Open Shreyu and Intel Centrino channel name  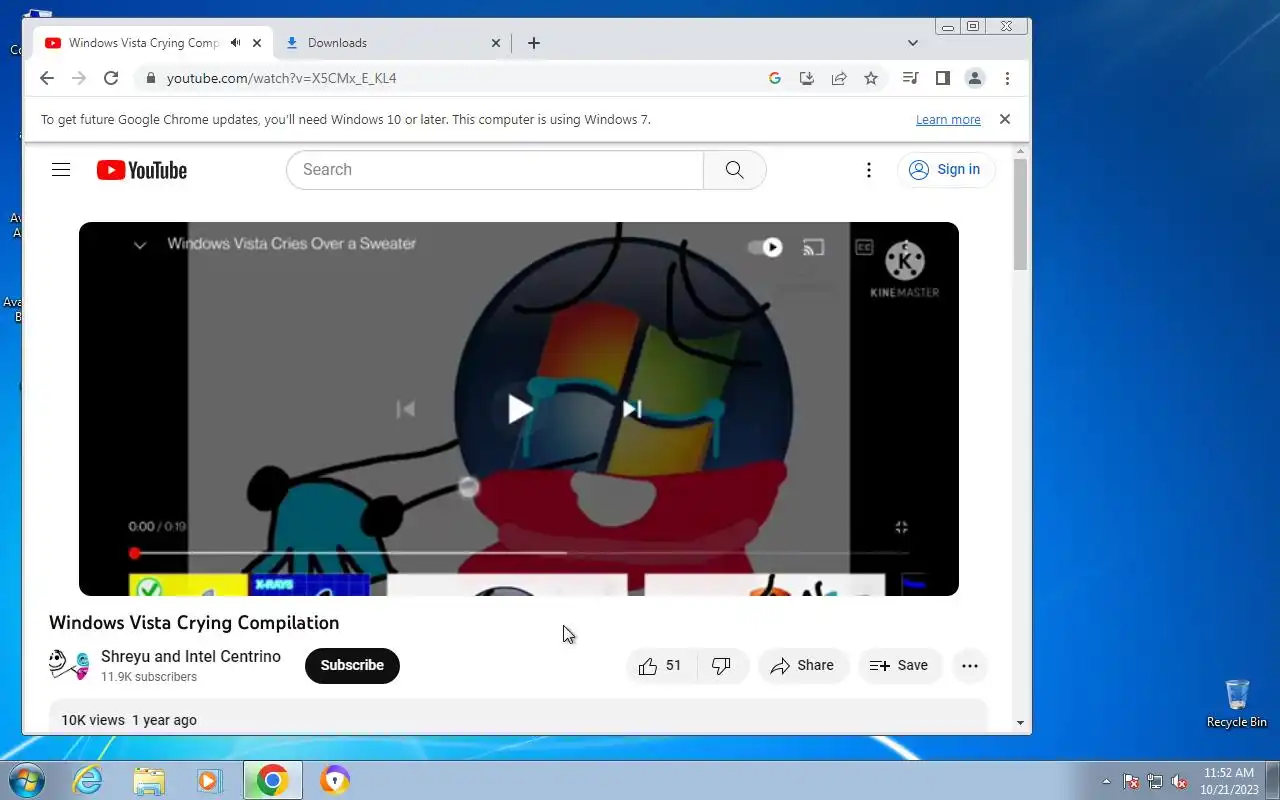191,657
